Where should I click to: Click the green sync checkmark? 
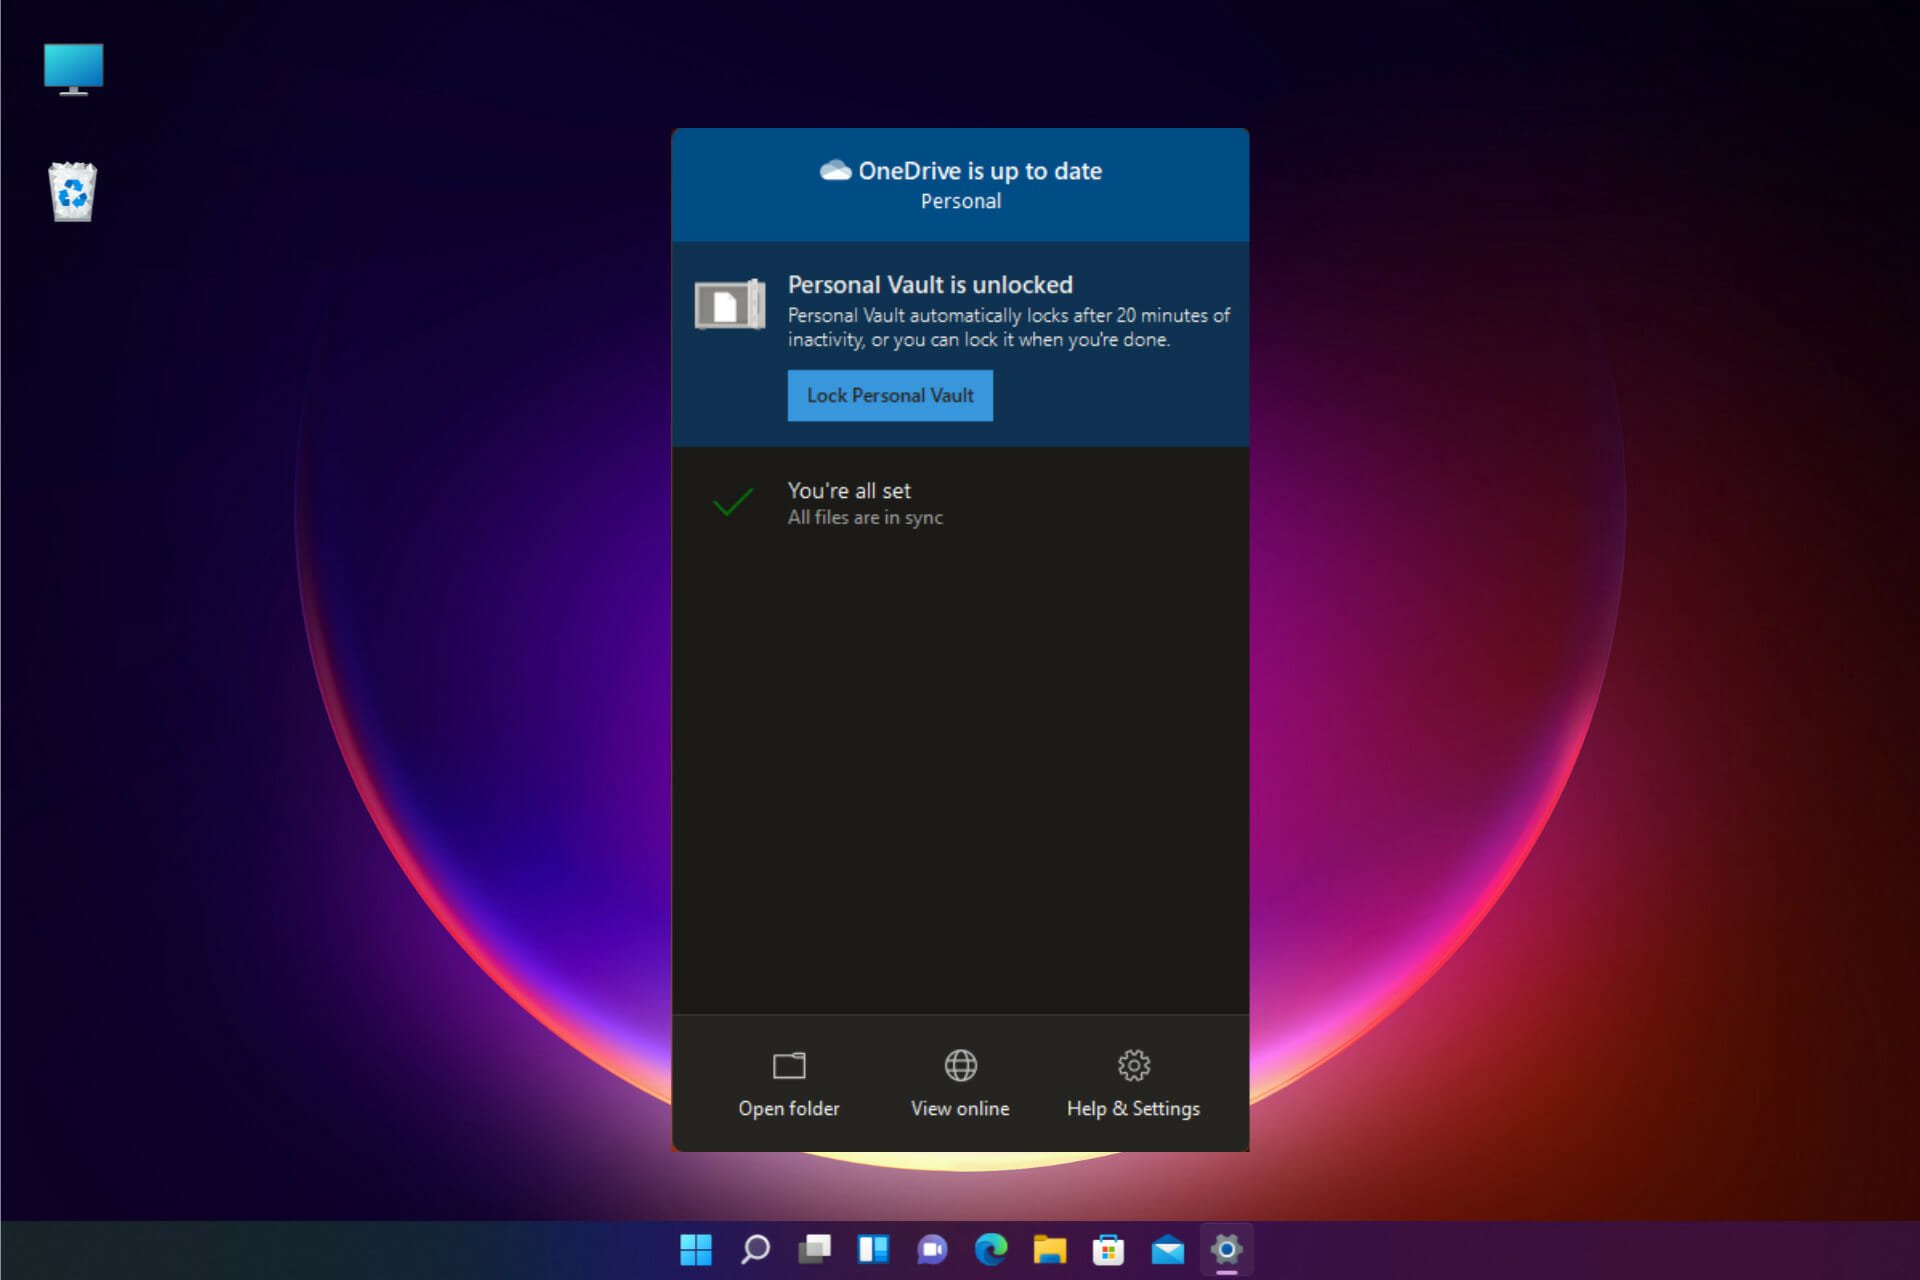733,502
